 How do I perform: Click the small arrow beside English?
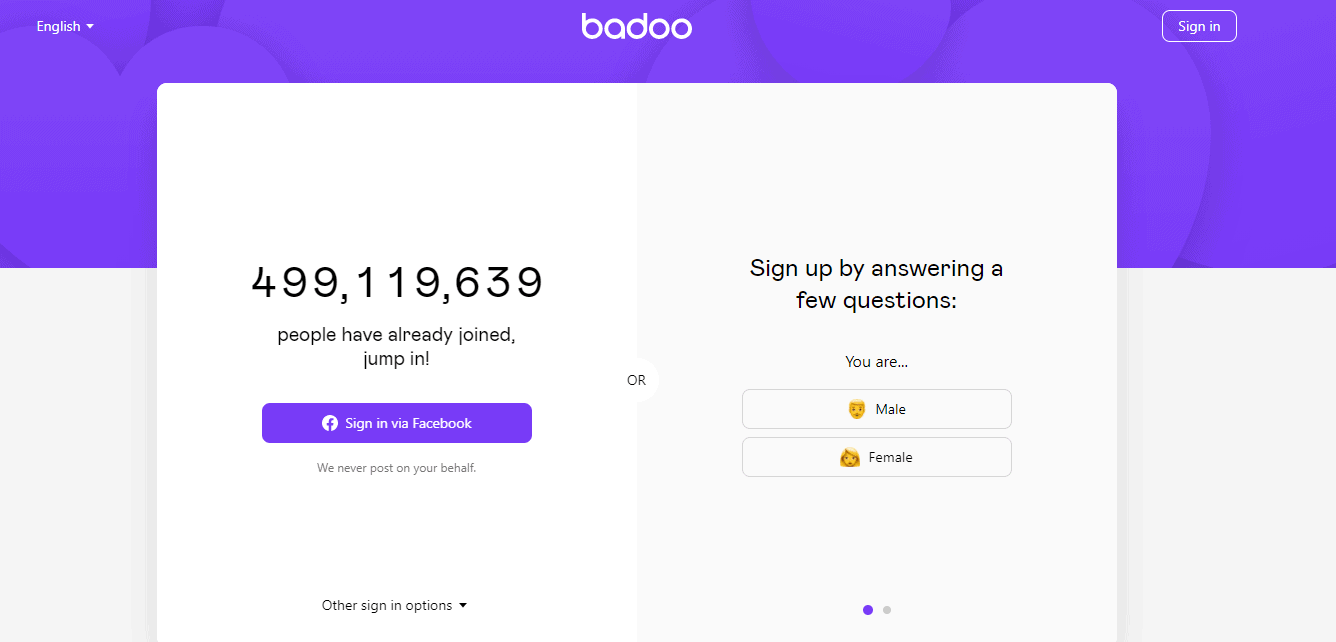tap(90, 26)
